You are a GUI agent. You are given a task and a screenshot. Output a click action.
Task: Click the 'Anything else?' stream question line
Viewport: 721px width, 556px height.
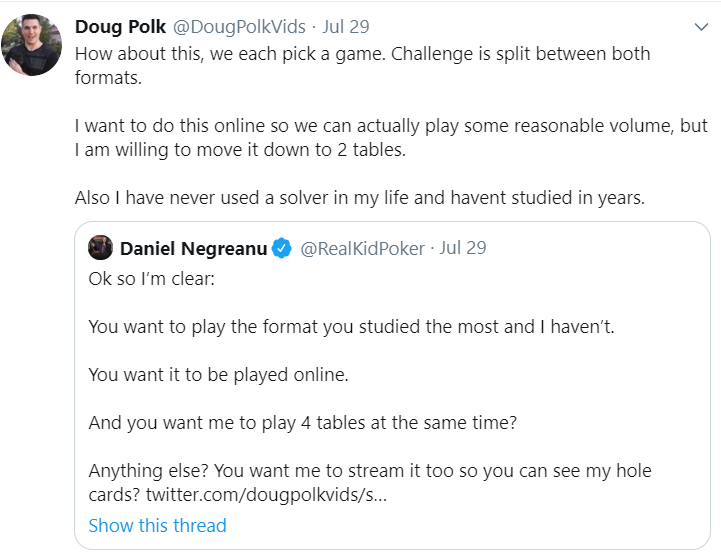(x=370, y=483)
